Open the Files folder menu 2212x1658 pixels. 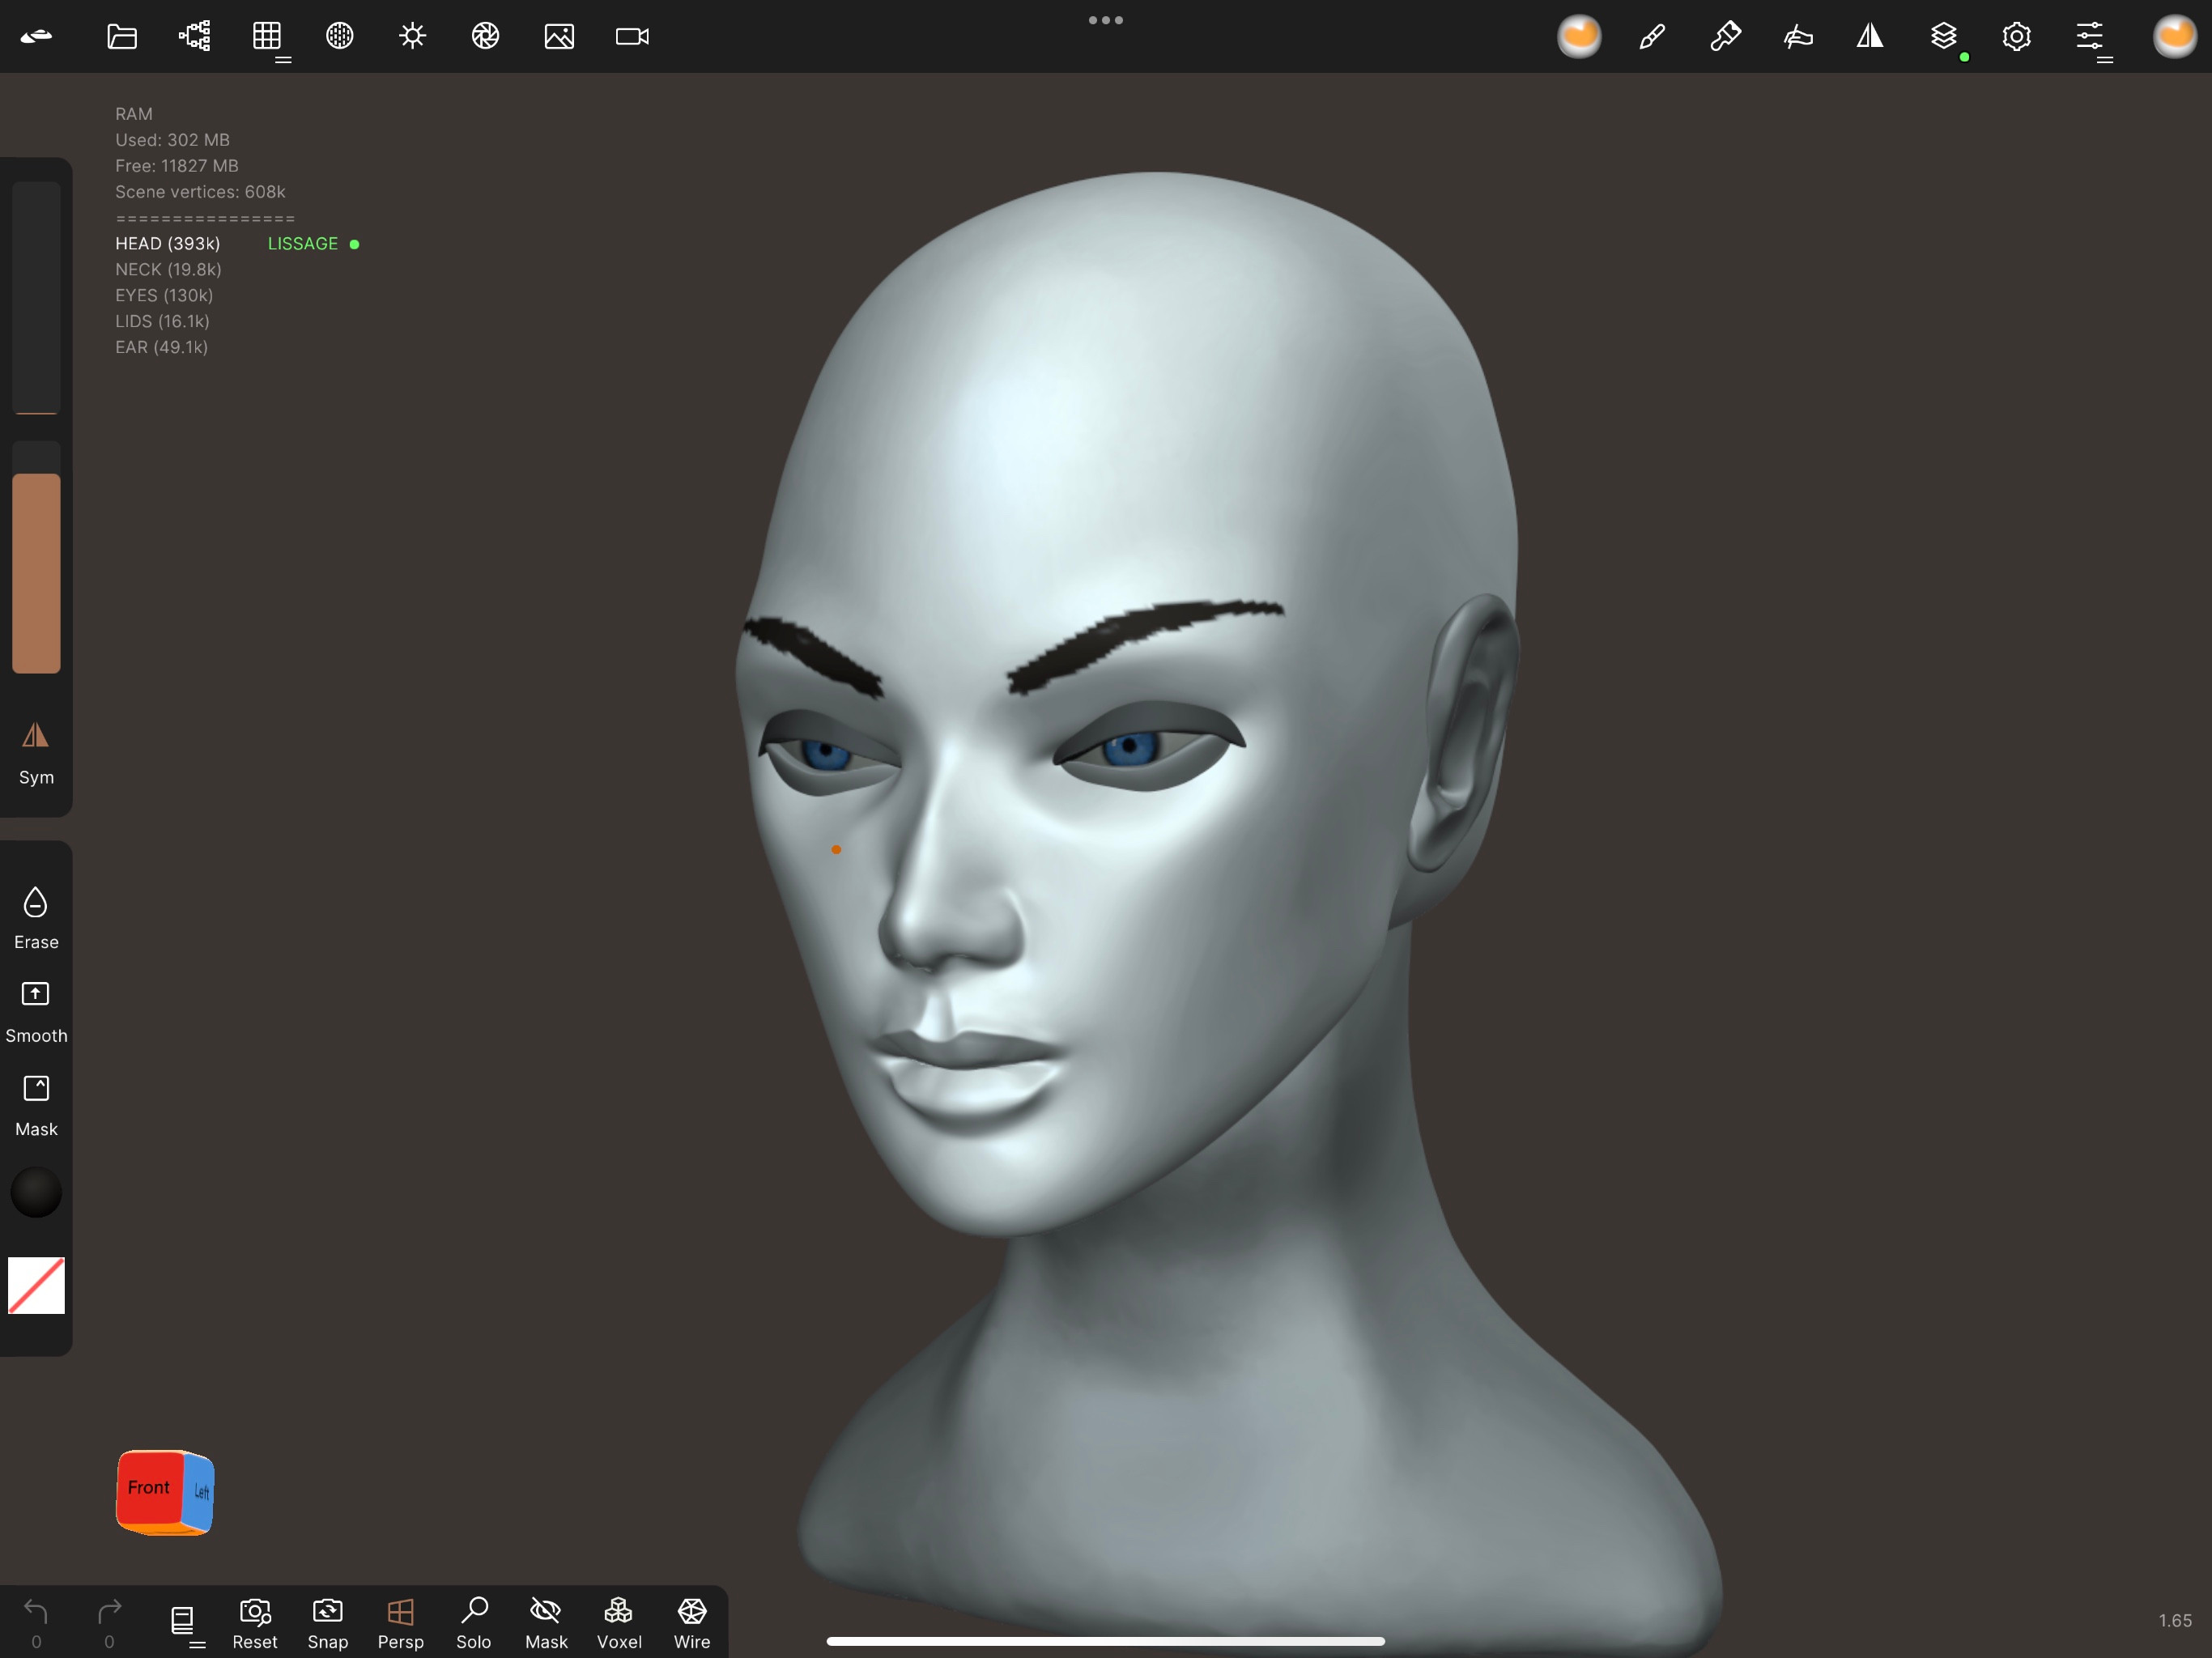coord(122,37)
